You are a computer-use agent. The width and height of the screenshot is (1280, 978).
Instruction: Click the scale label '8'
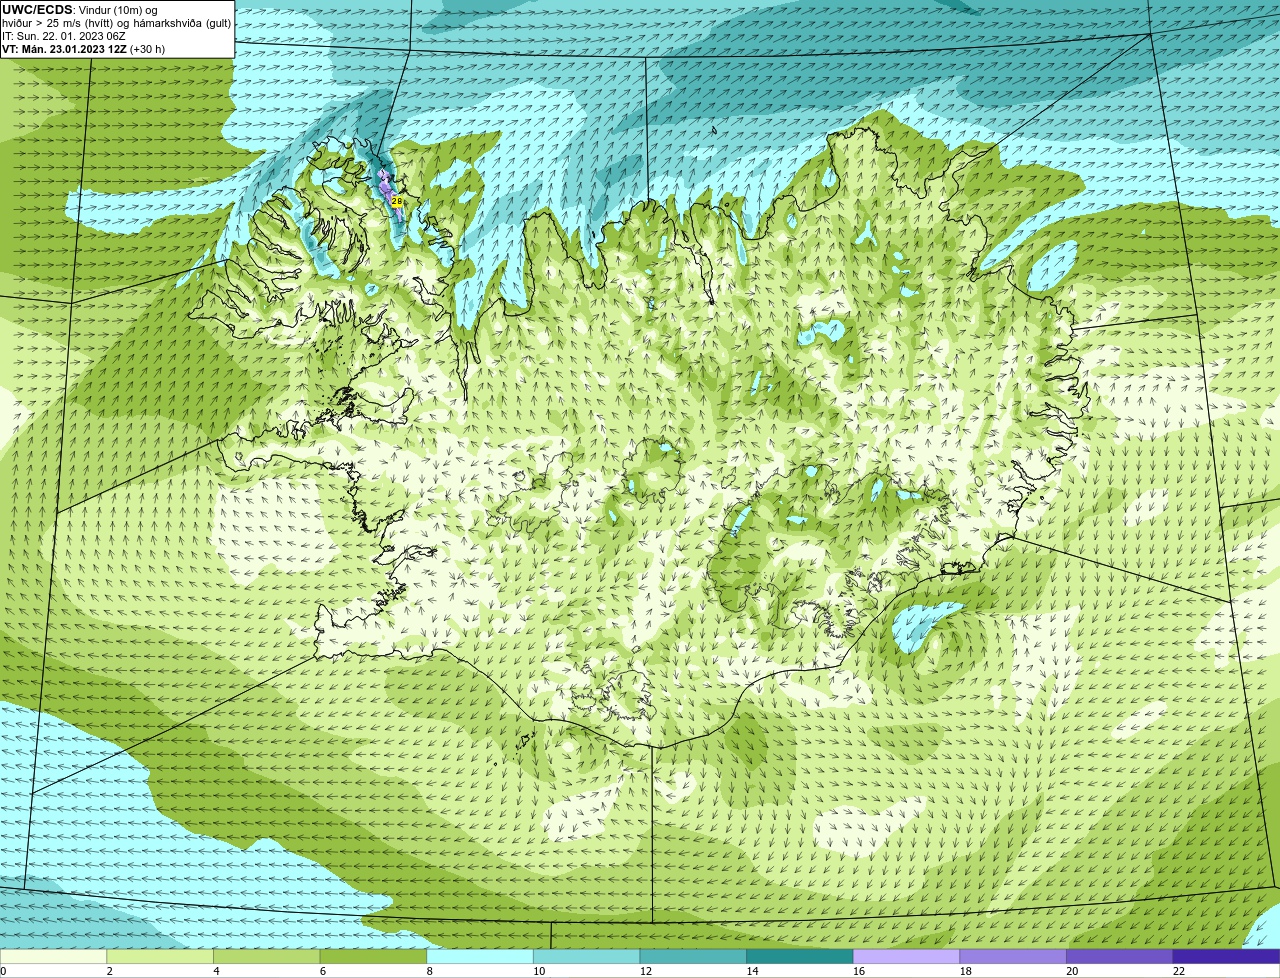point(430,971)
